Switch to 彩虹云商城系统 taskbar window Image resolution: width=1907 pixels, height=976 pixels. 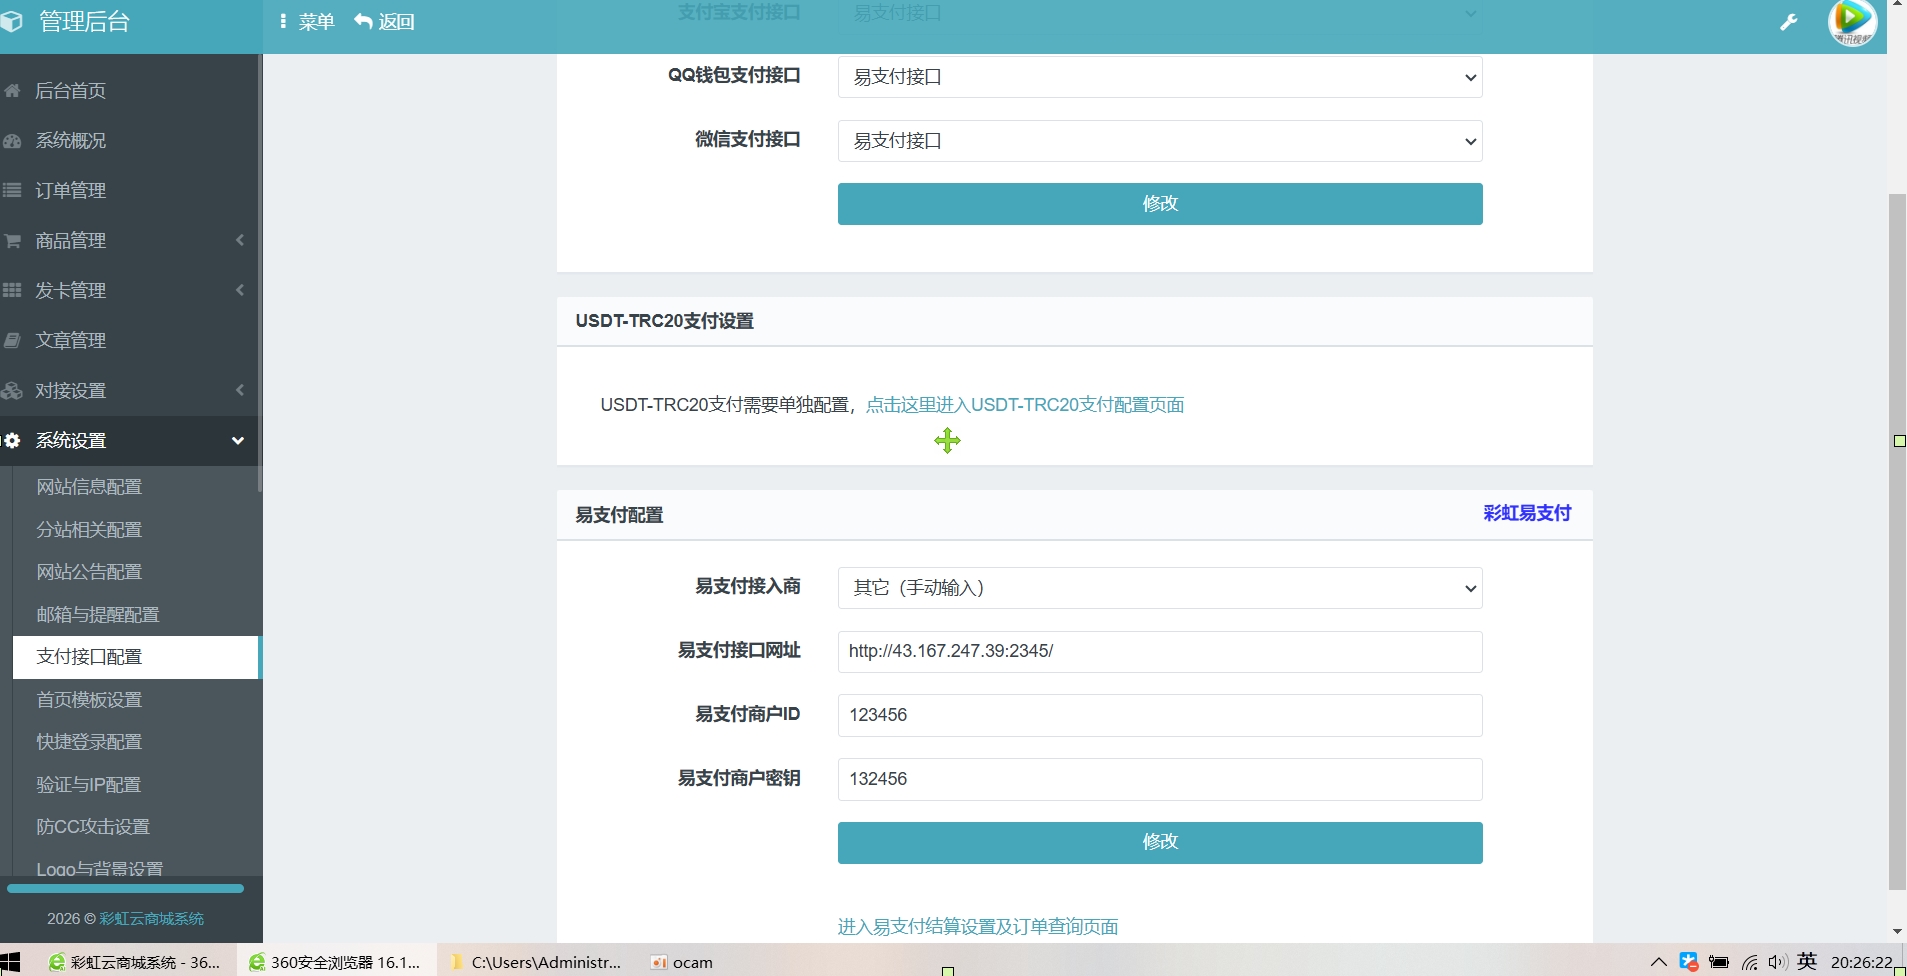coord(134,962)
